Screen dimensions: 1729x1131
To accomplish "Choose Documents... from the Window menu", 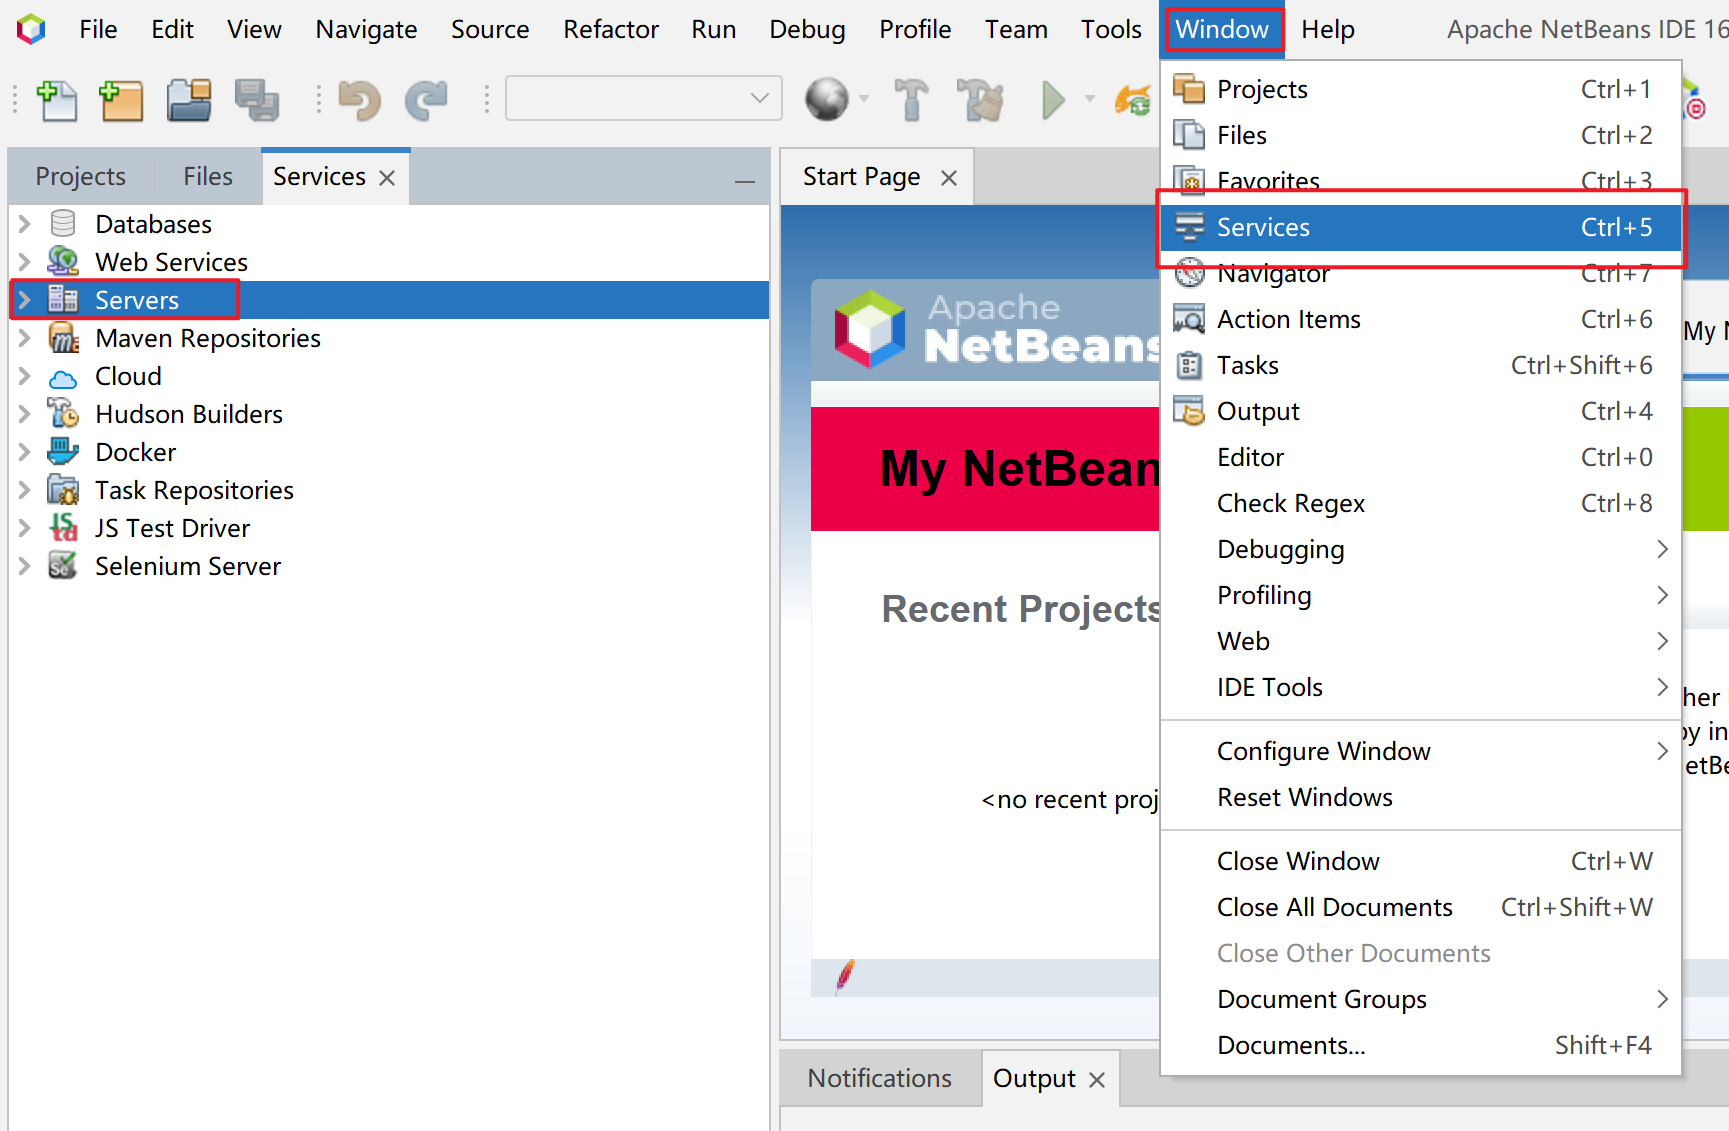I will (x=1420, y=1045).
